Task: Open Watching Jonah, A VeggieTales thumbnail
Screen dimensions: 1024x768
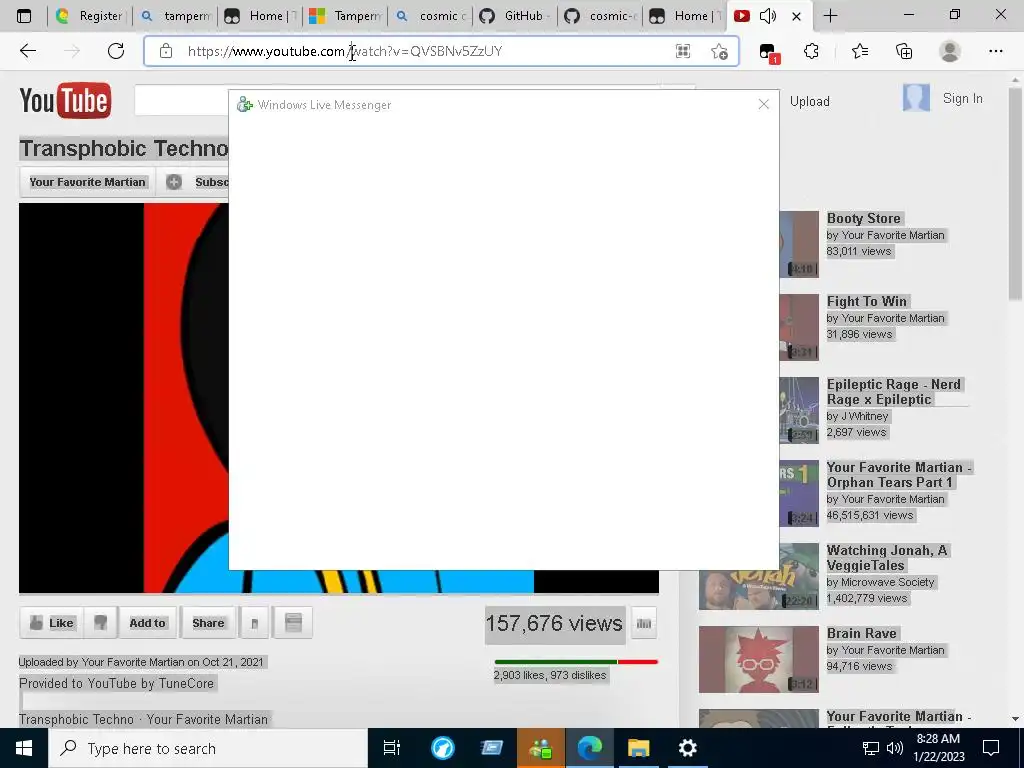Action: (x=758, y=577)
